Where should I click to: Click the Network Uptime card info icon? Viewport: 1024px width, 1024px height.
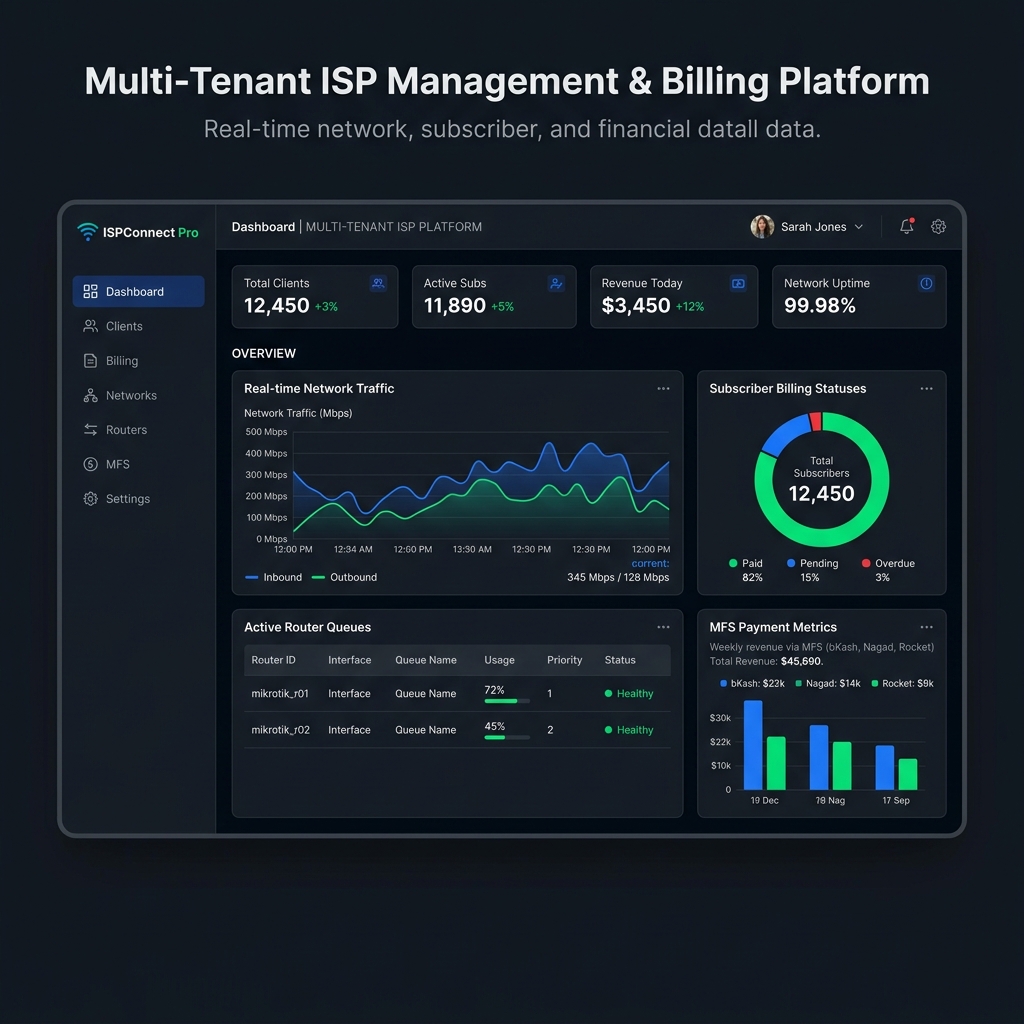coord(926,283)
